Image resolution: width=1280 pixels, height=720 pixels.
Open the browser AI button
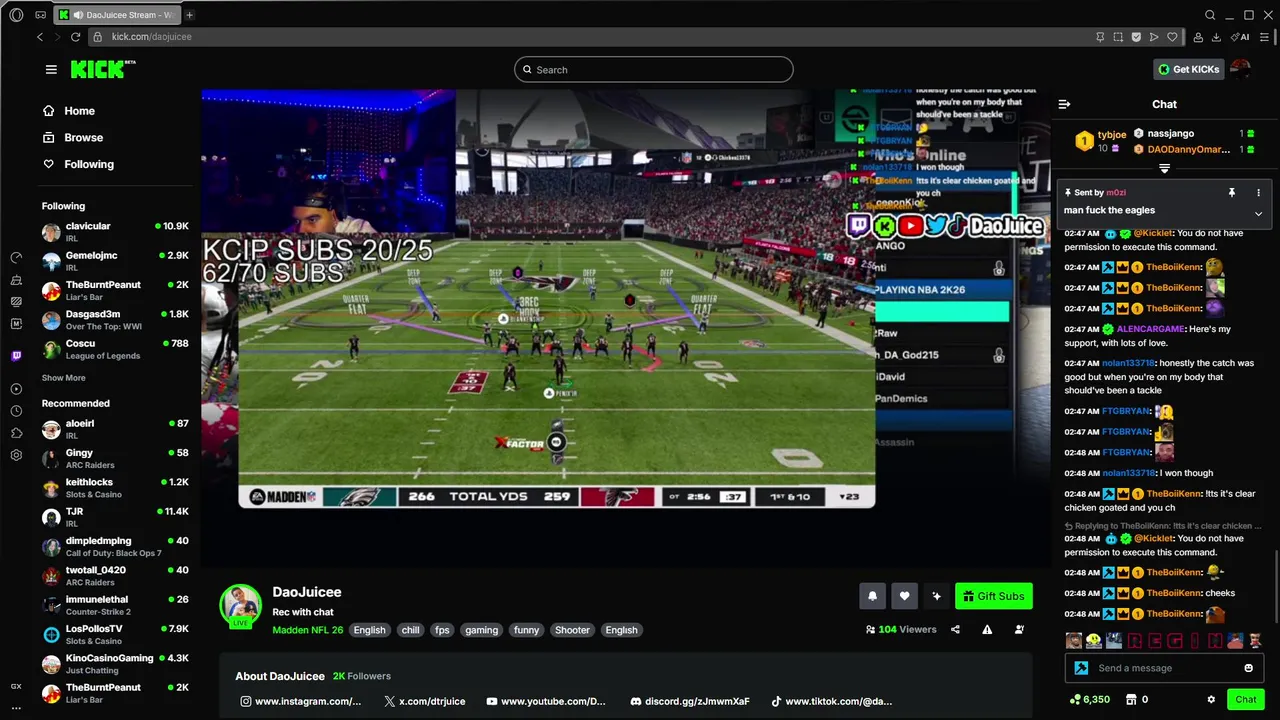tap(1241, 37)
